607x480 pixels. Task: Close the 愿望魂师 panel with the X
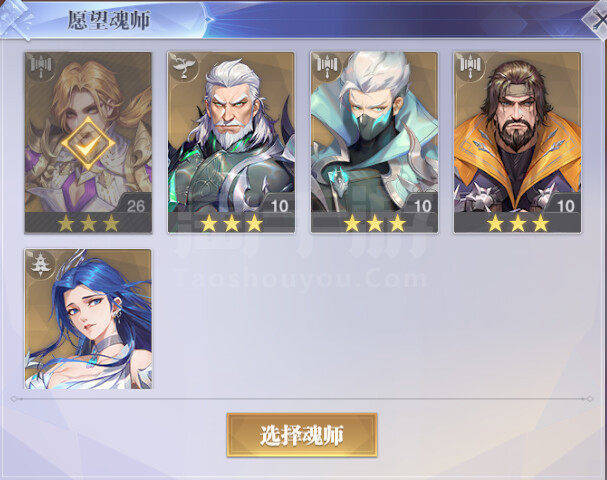[597, 19]
